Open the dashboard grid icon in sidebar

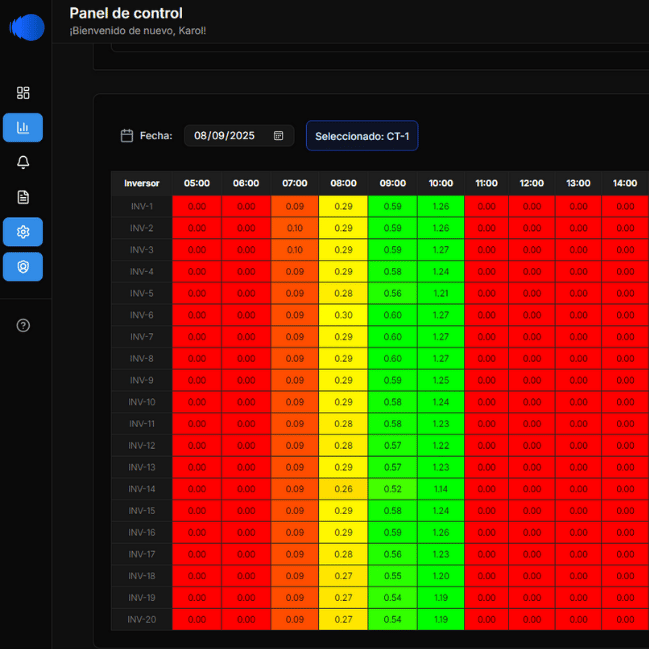23,93
